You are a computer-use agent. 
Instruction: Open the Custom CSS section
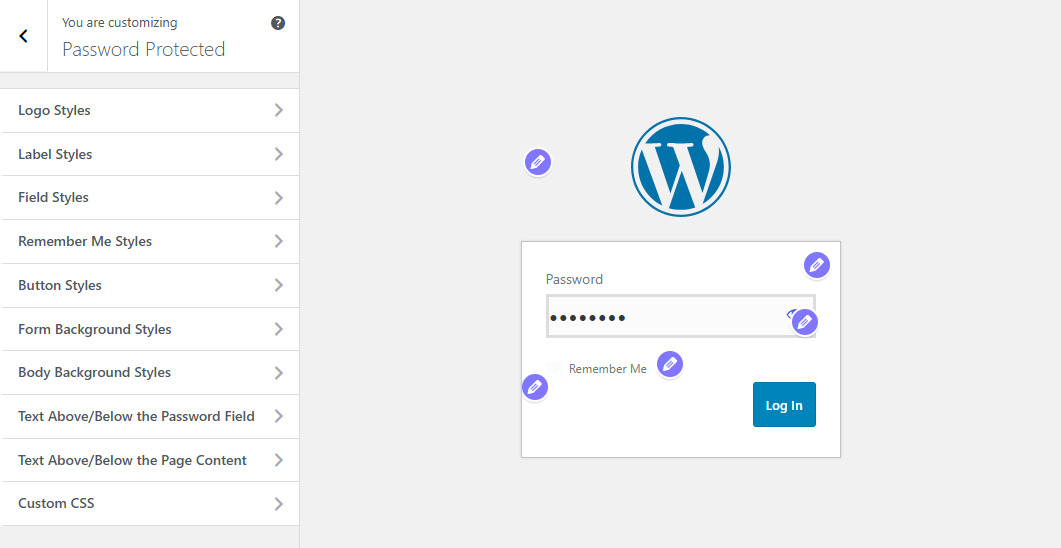click(x=150, y=504)
